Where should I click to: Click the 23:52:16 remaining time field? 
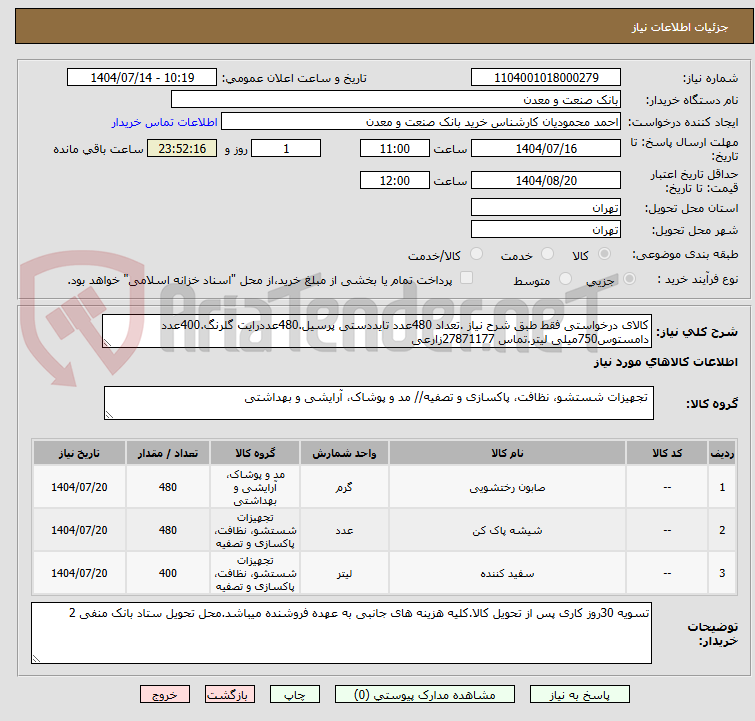click(x=182, y=148)
